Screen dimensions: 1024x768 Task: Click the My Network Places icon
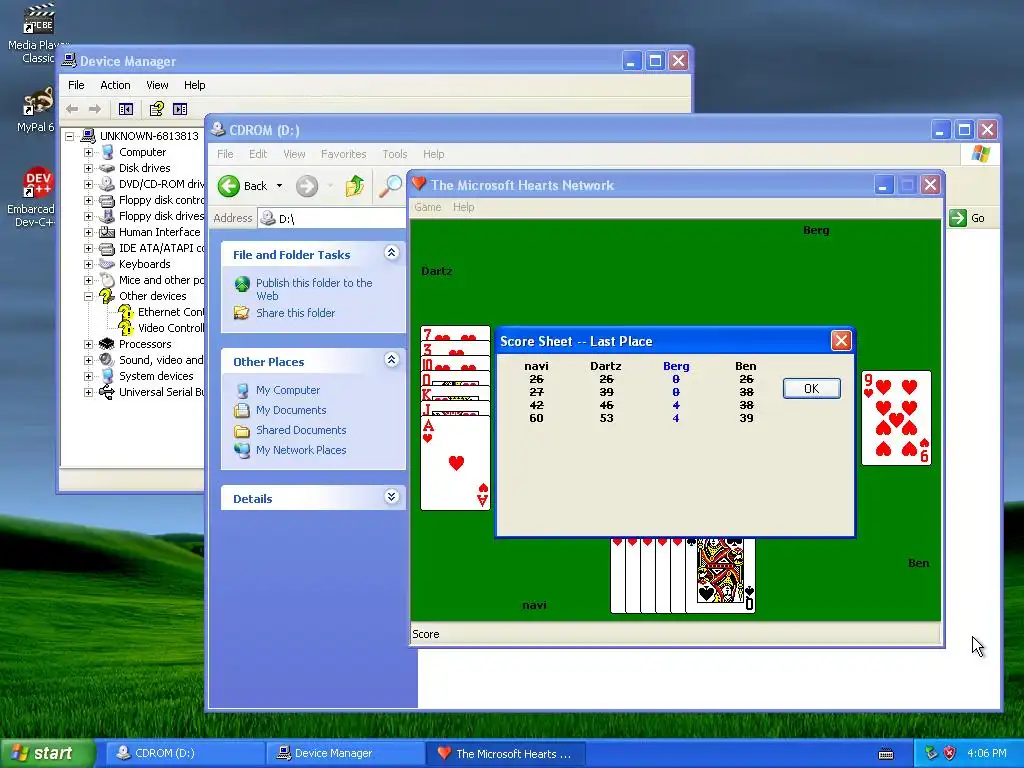point(242,451)
